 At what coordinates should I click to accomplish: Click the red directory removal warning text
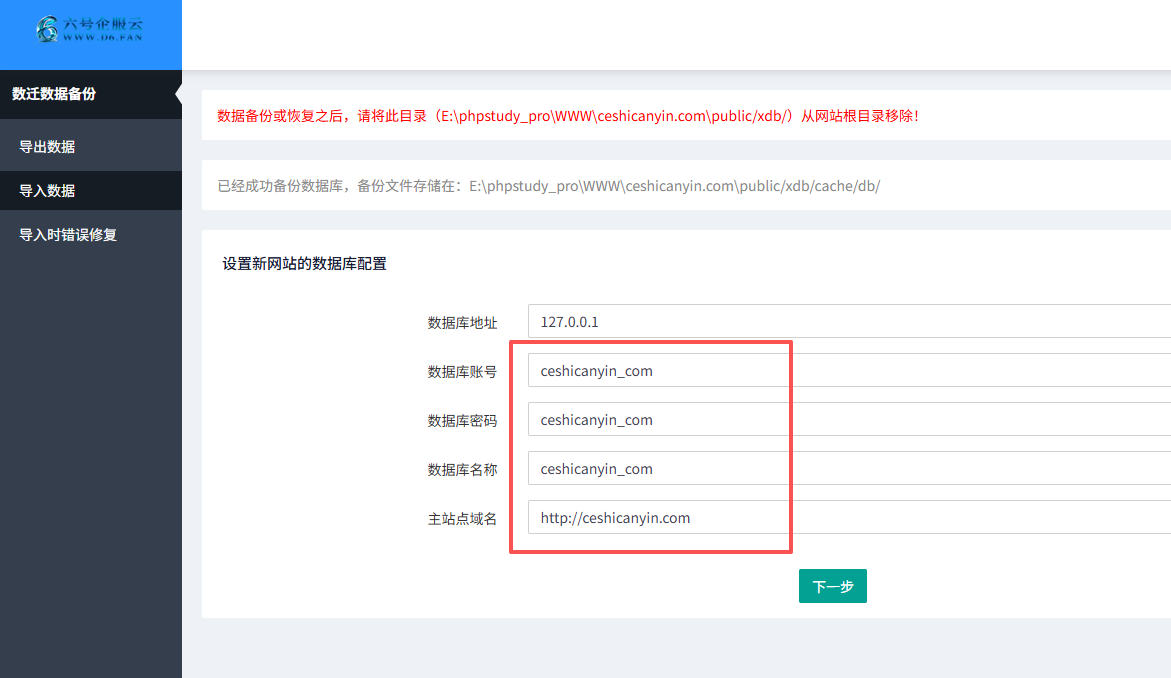click(x=567, y=116)
